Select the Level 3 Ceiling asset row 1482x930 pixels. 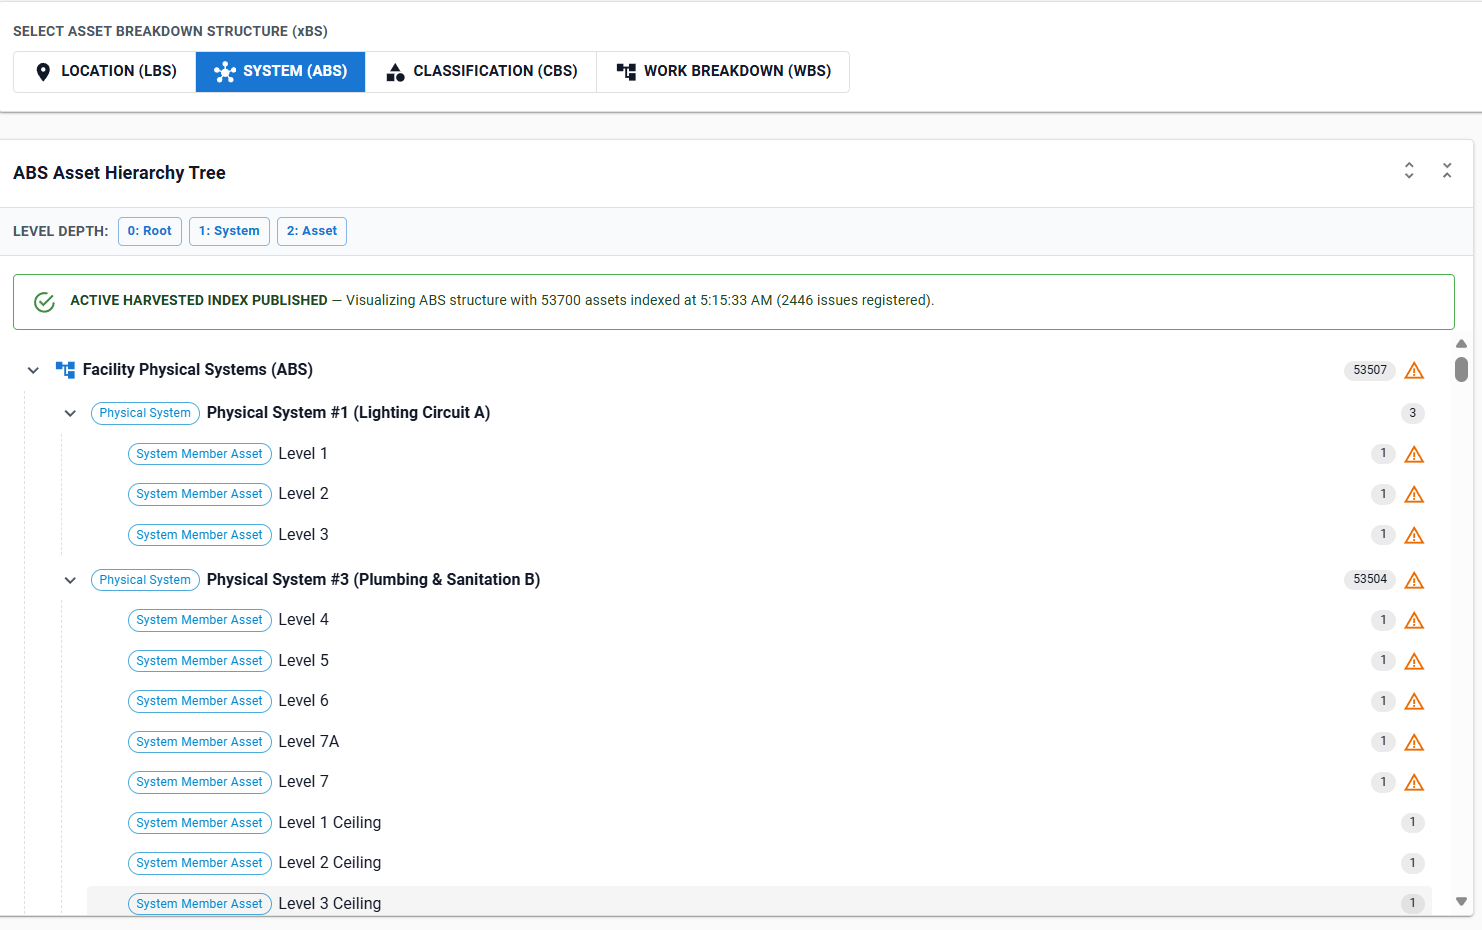click(759, 902)
